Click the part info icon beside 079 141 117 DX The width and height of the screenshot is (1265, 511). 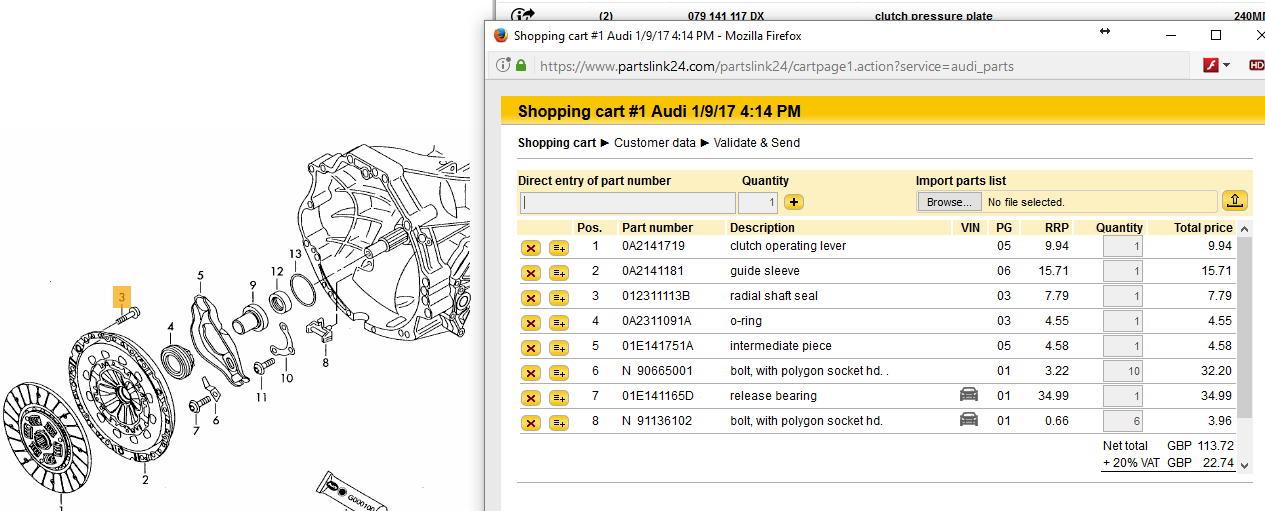tap(523, 15)
